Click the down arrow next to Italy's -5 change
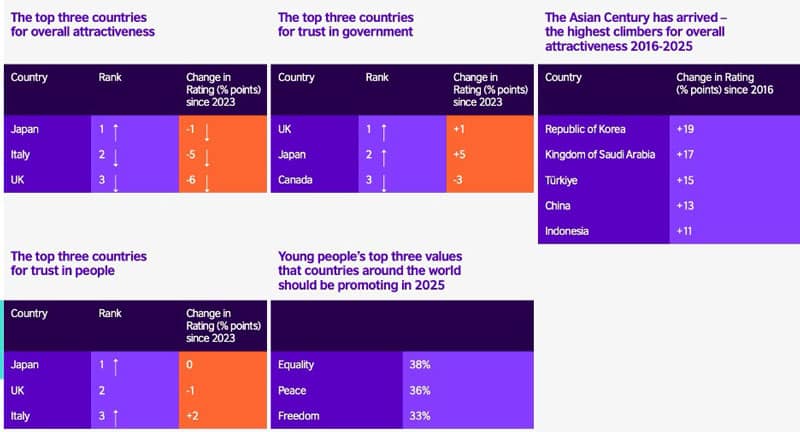Image resolution: width=800 pixels, height=432 pixels. pyautogui.click(x=208, y=156)
